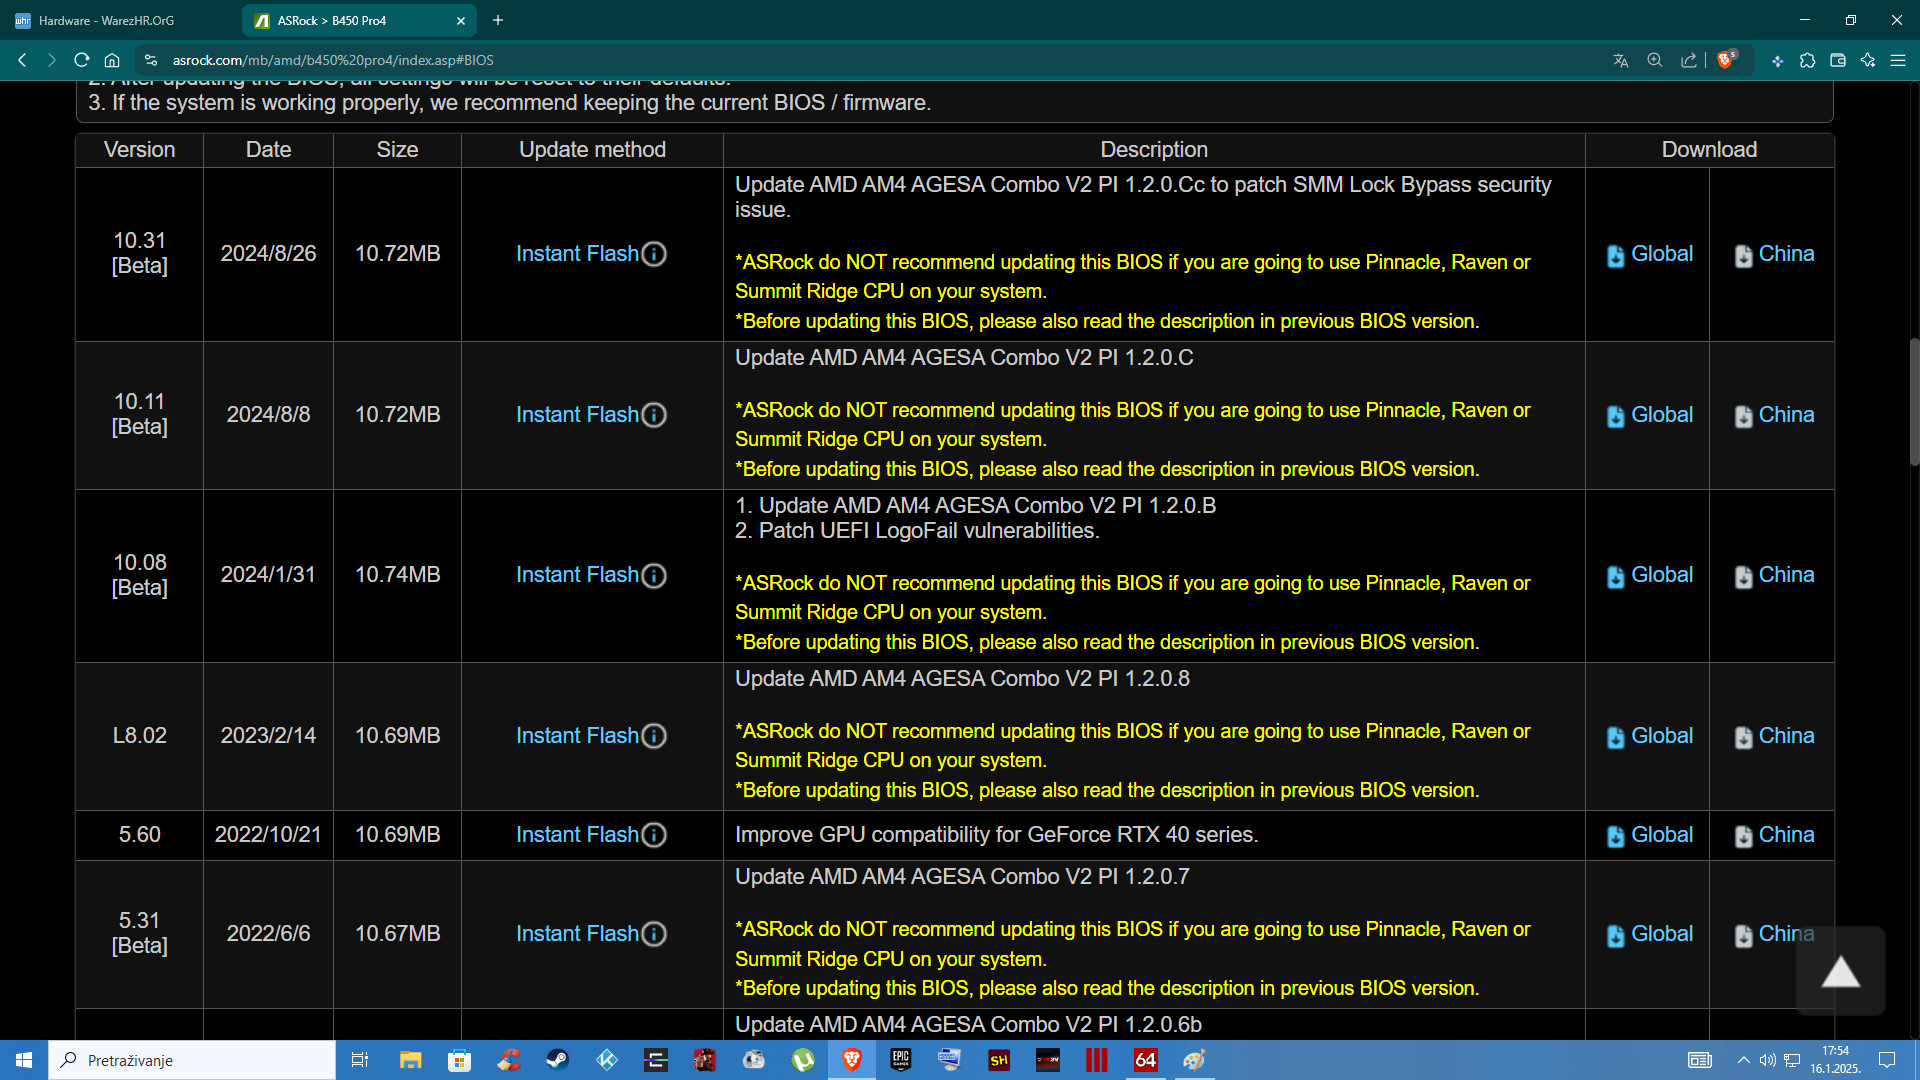Viewport: 1920px width, 1080px height.
Task: Open the zoom control in the address bar
Action: pos(1655,60)
